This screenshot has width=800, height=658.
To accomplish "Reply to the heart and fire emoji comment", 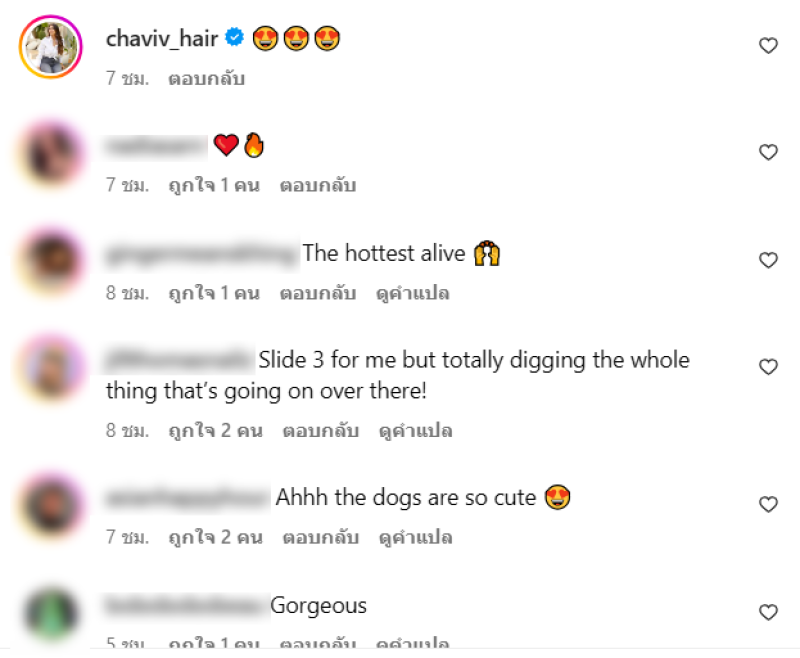I will 318,185.
